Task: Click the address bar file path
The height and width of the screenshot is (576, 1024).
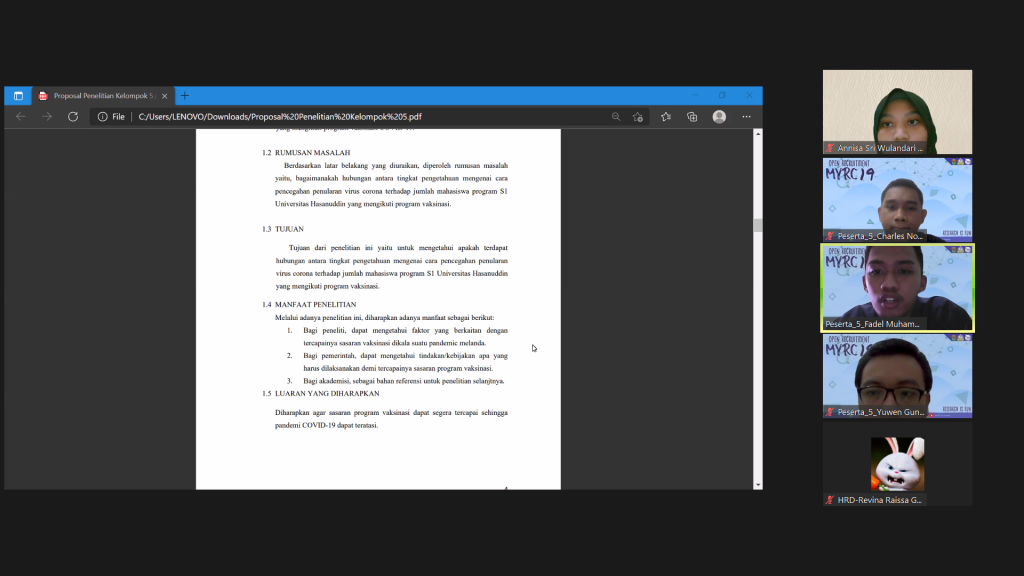Action: [280, 117]
